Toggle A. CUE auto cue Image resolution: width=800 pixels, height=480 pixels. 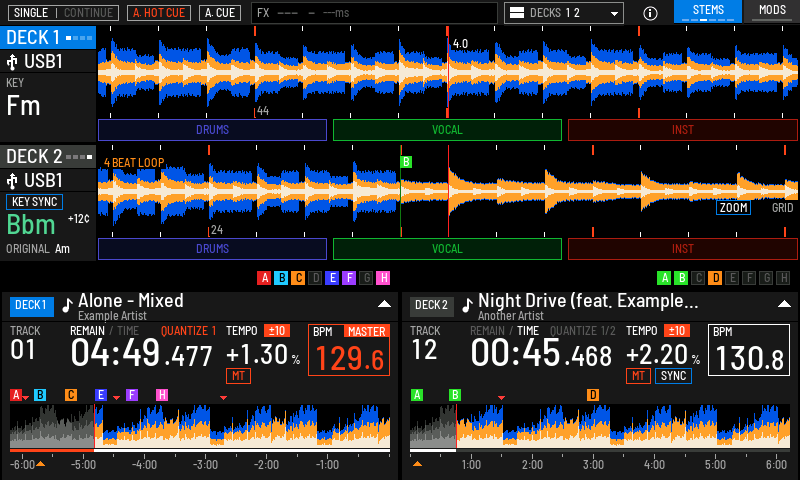coord(220,13)
